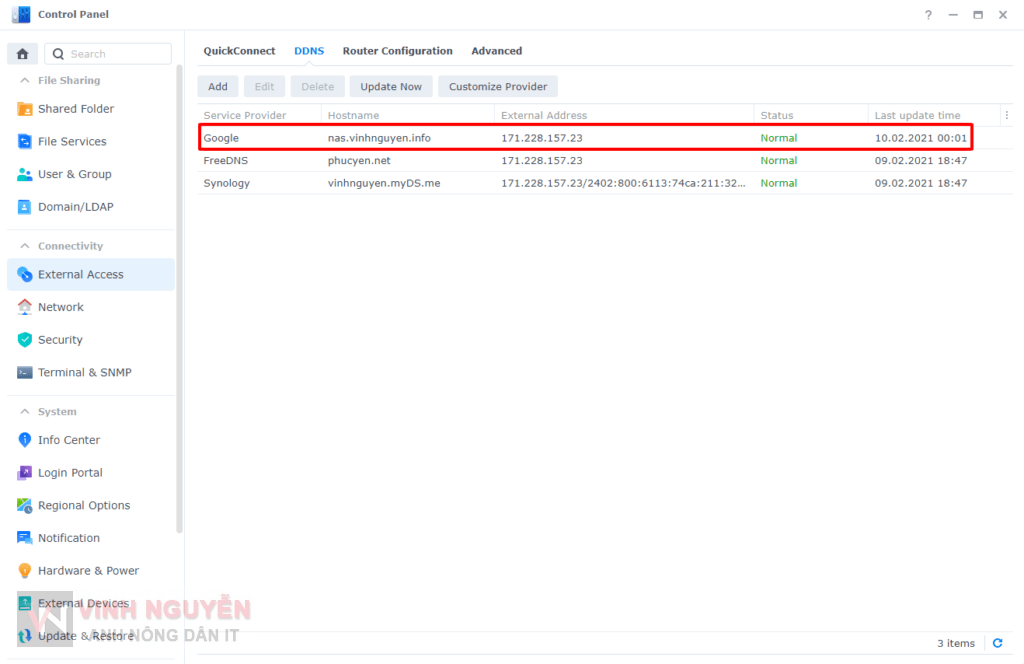Click the Add button

tap(217, 87)
